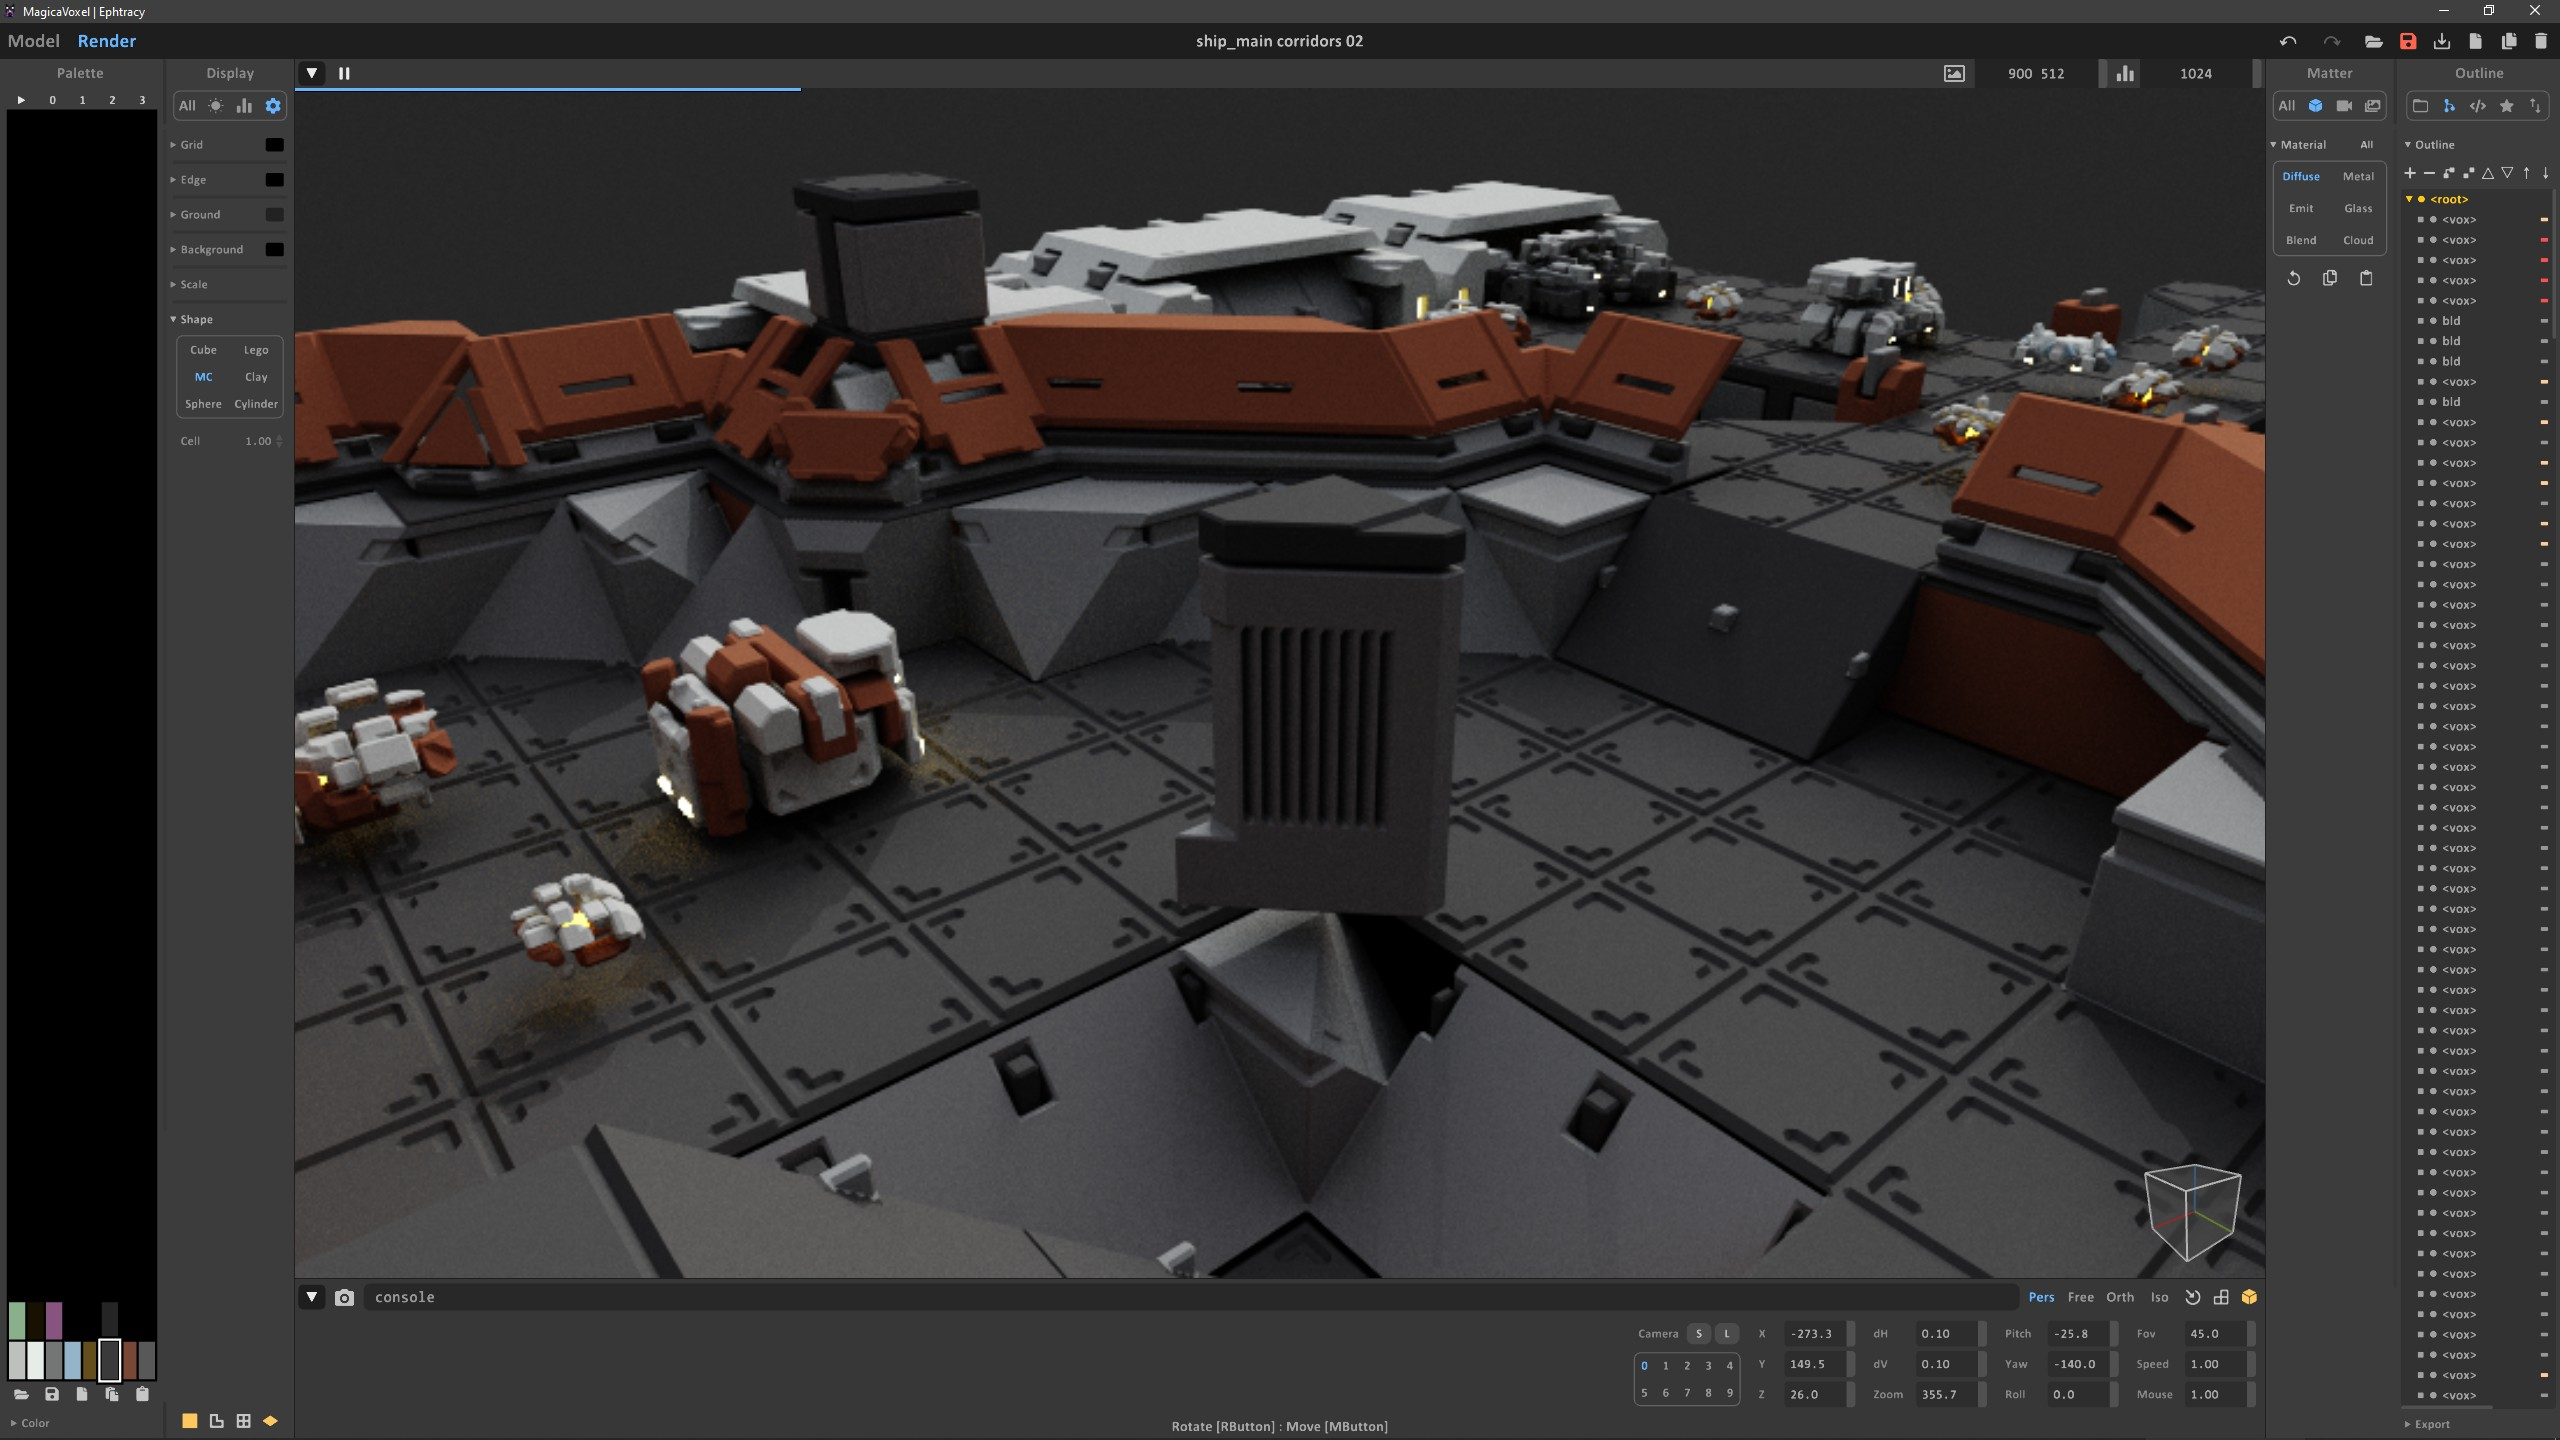Click the Camera L load button
Screen dimensions: 2560x1440
[1726, 1334]
